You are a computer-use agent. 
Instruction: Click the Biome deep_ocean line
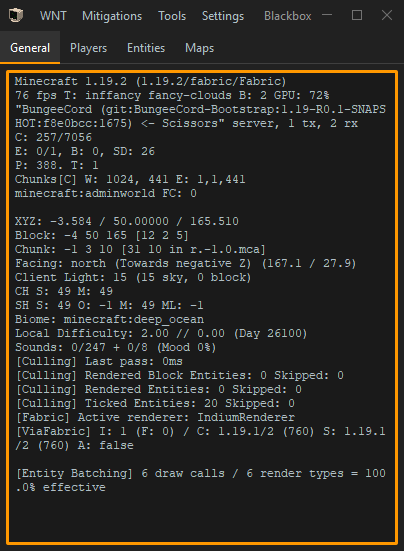pyautogui.click(x=109, y=319)
